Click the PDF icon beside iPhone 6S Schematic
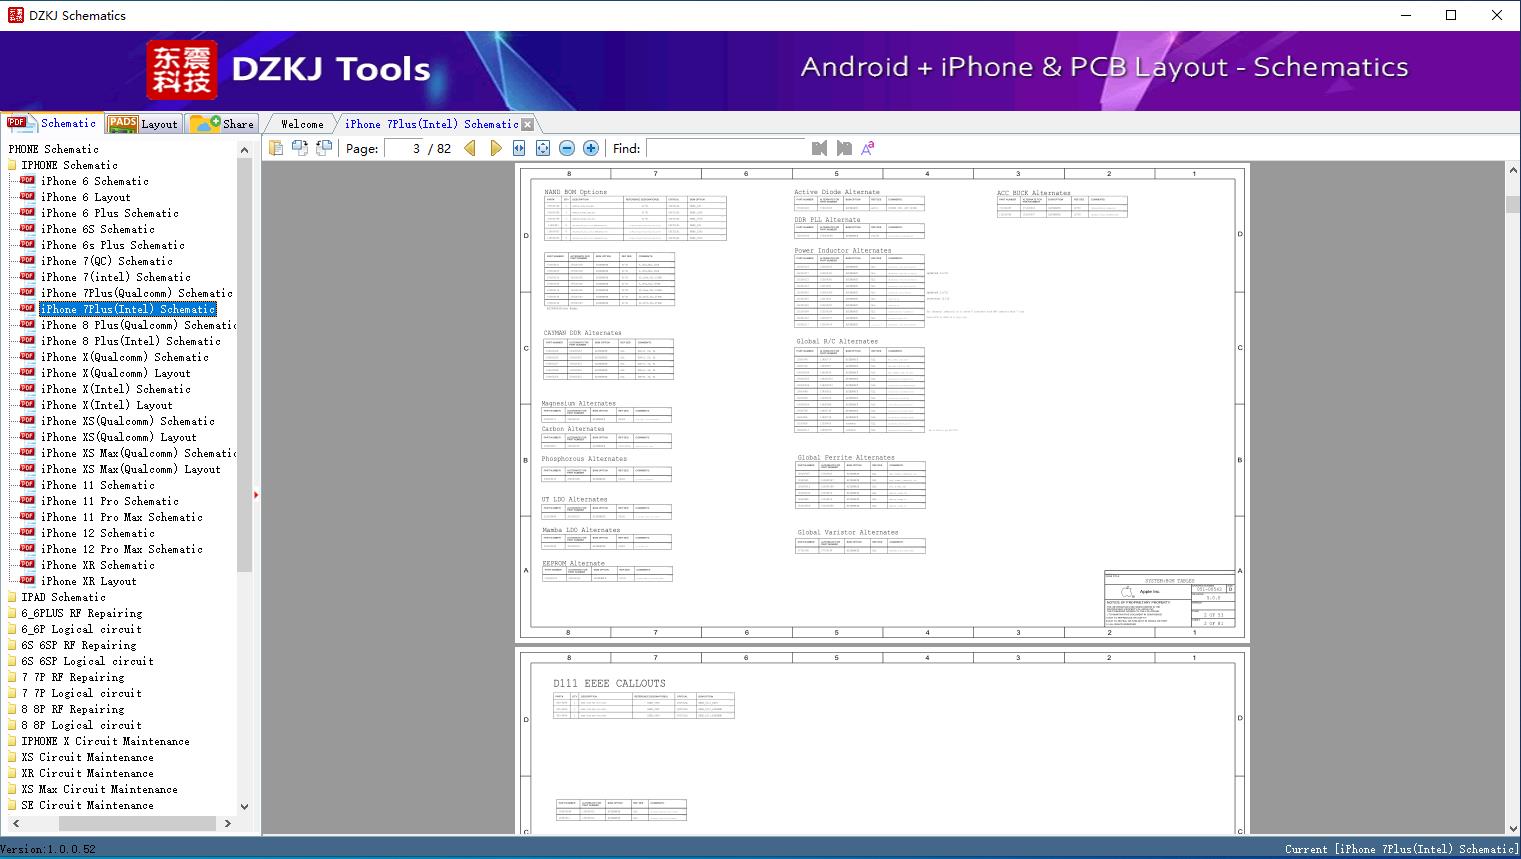The image size is (1521, 859). click(x=27, y=229)
